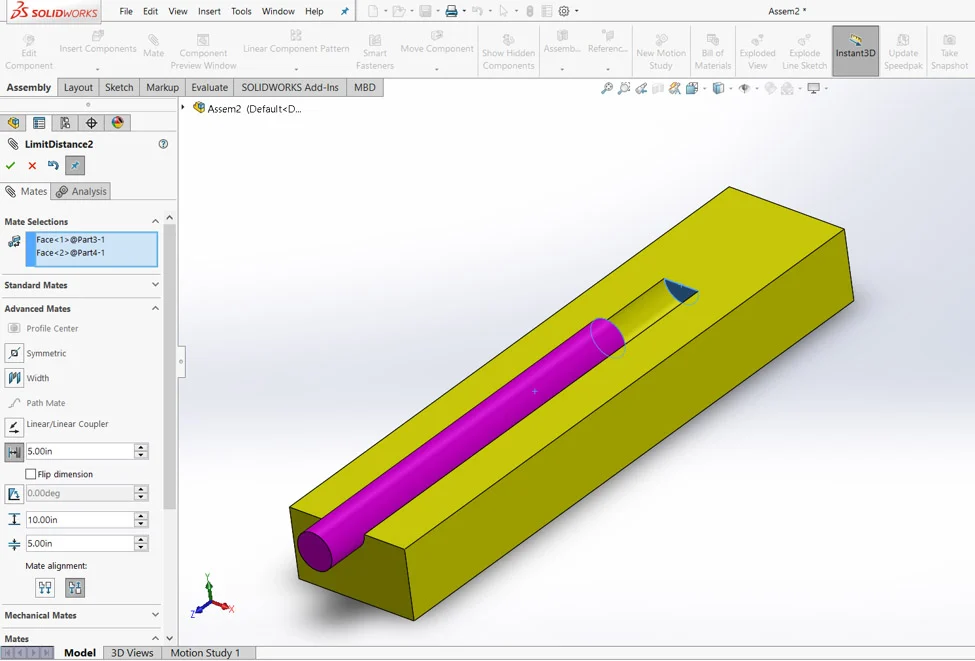
Task: Collapse the Advanced Mates section
Action: click(155, 308)
